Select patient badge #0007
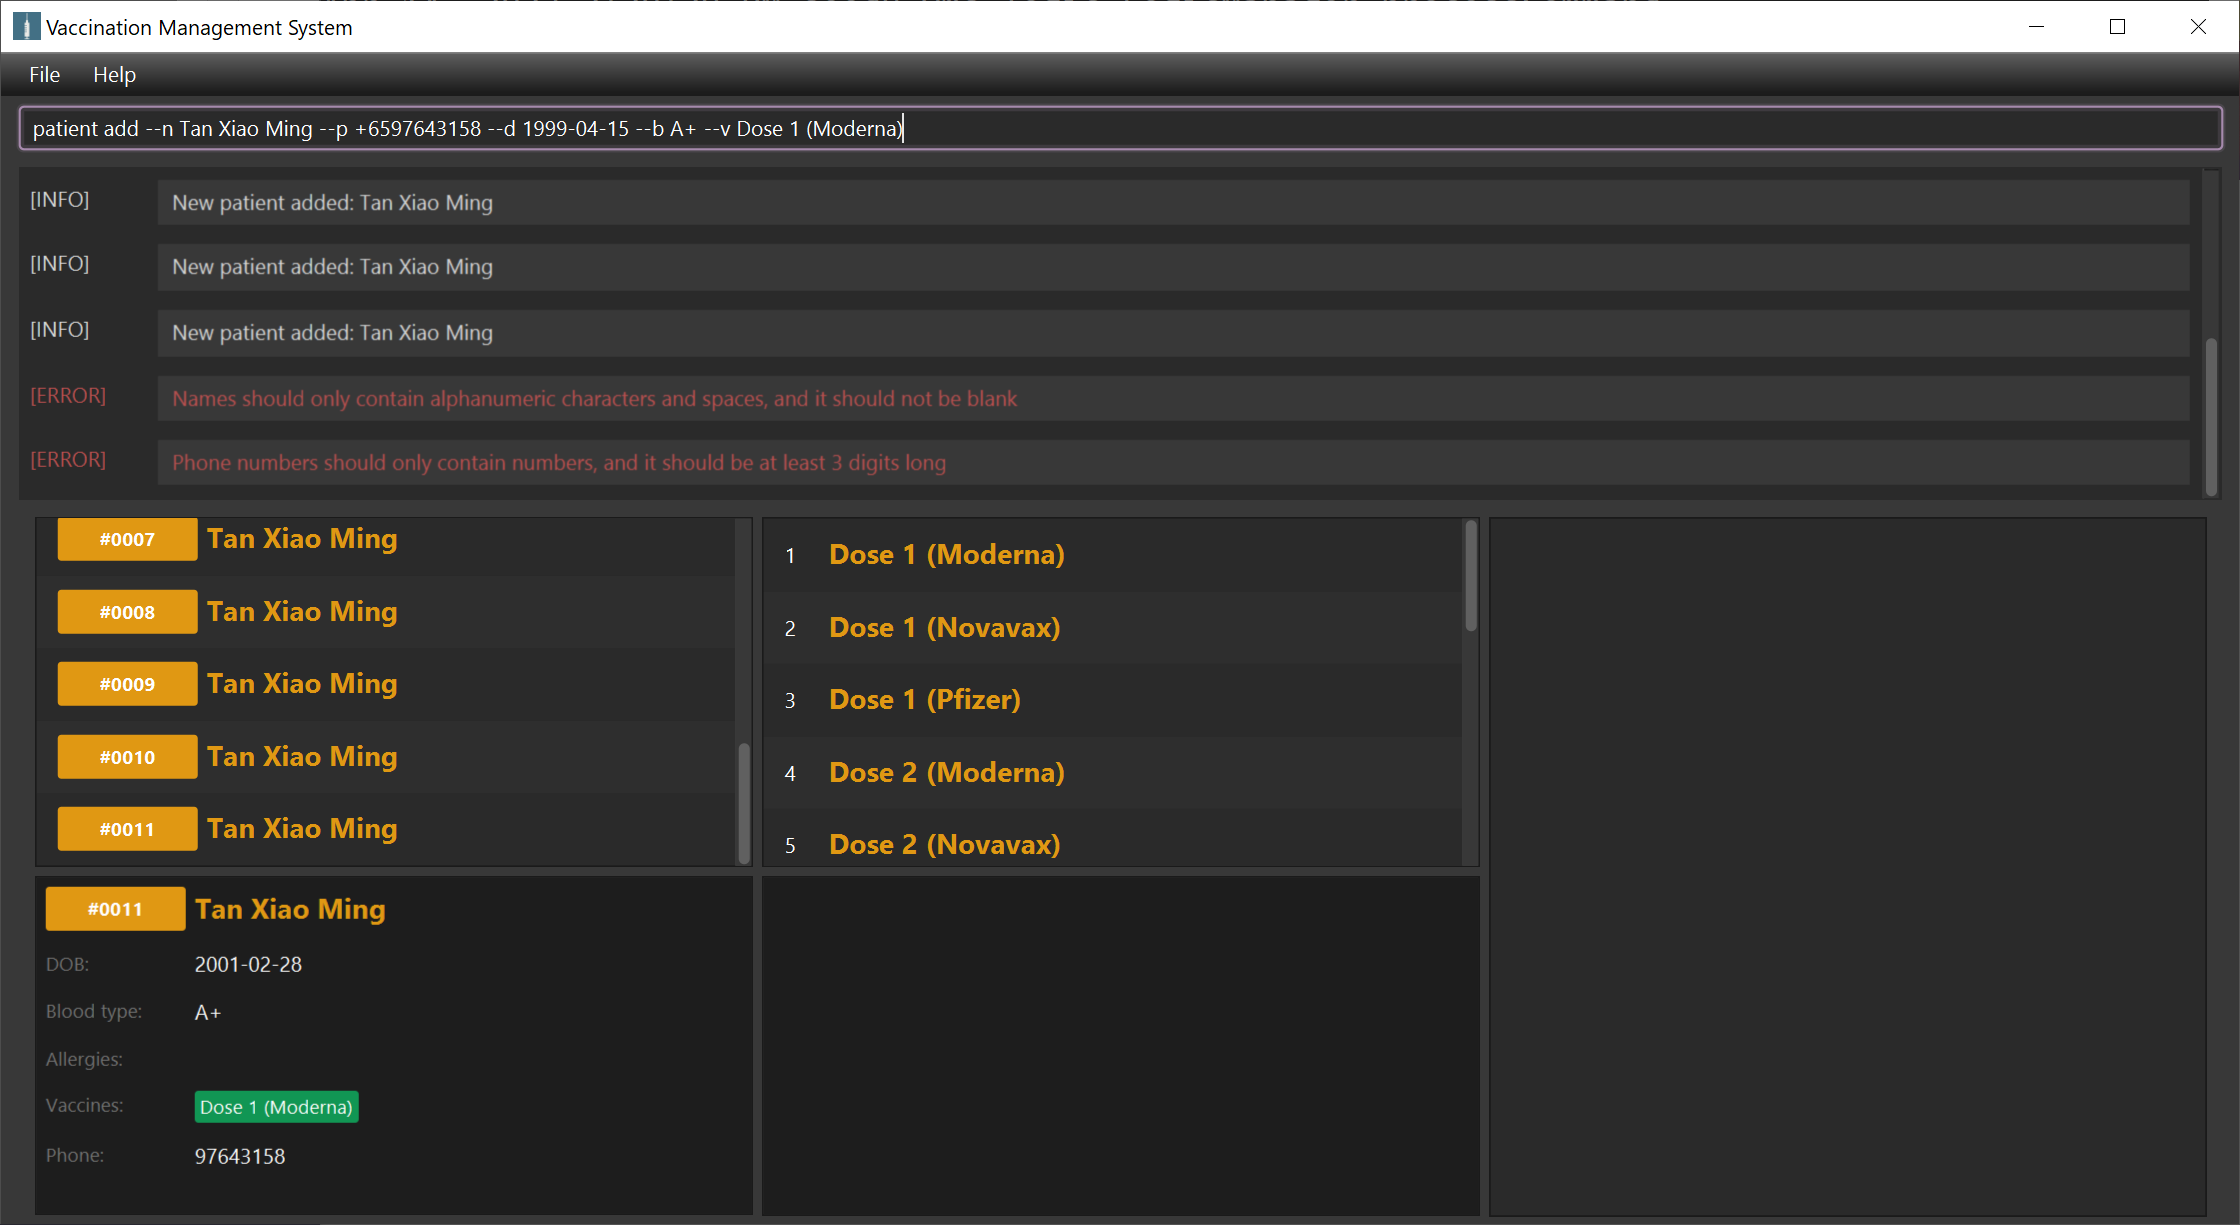This screenshot has width=2240, height=1225. click(x=127, y=540)
